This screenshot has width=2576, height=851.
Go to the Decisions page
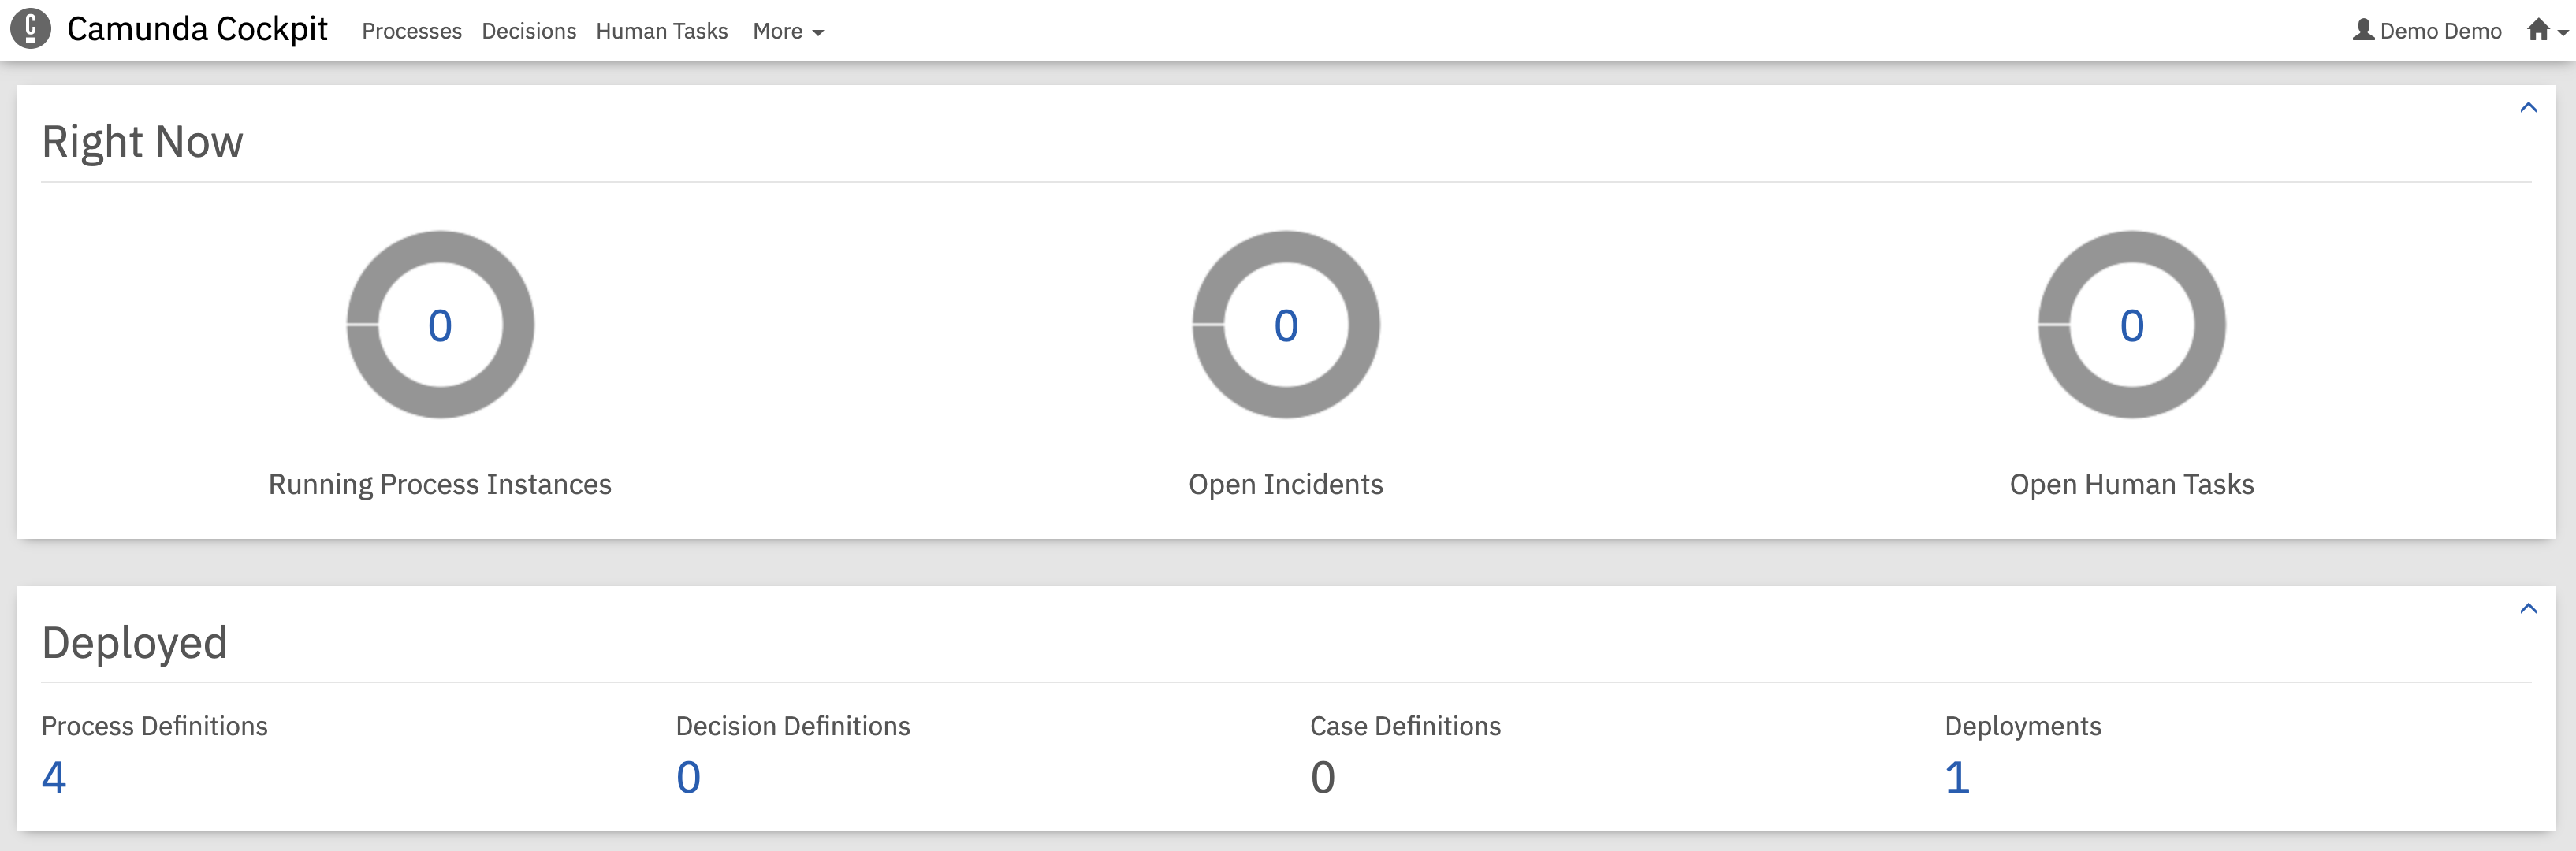pyautogui.click(x=528, y=32)
